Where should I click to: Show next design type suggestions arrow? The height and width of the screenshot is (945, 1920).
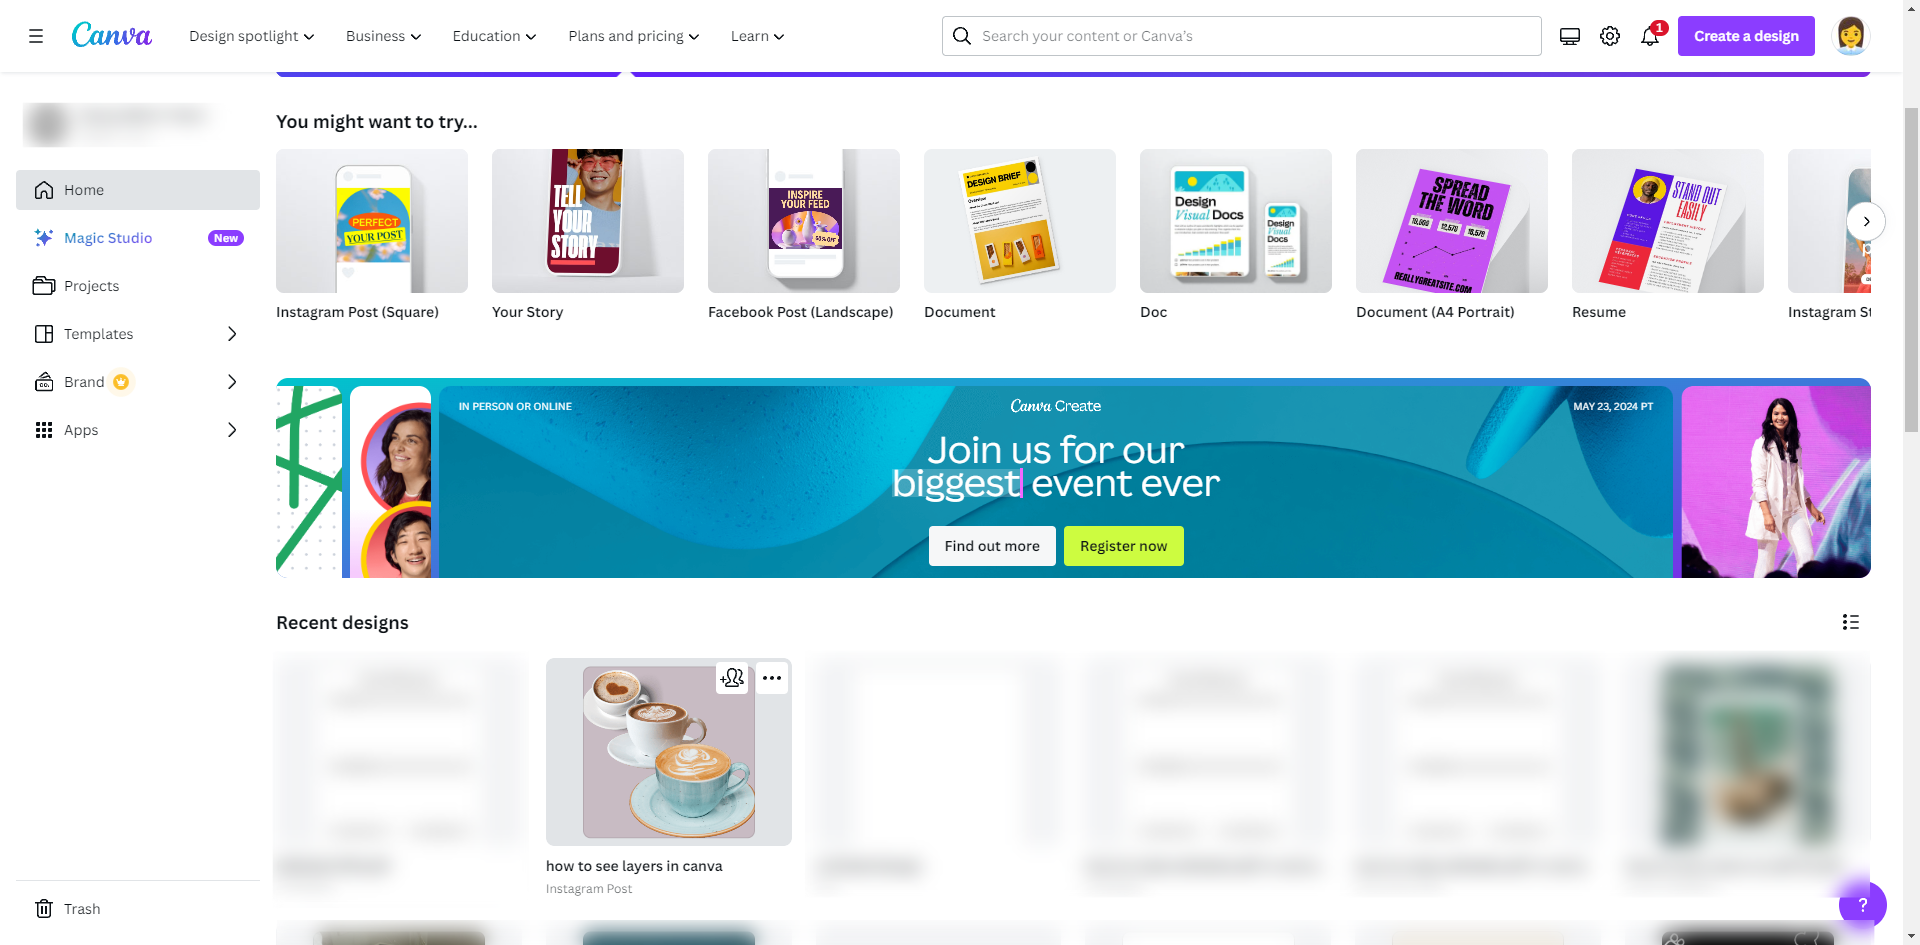[1866, 221]
